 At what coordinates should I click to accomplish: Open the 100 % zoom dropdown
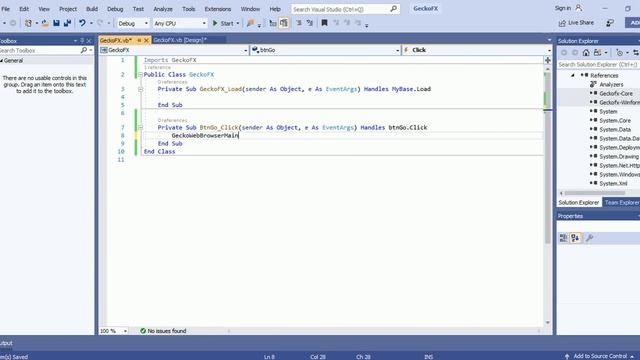click(113, 331)
